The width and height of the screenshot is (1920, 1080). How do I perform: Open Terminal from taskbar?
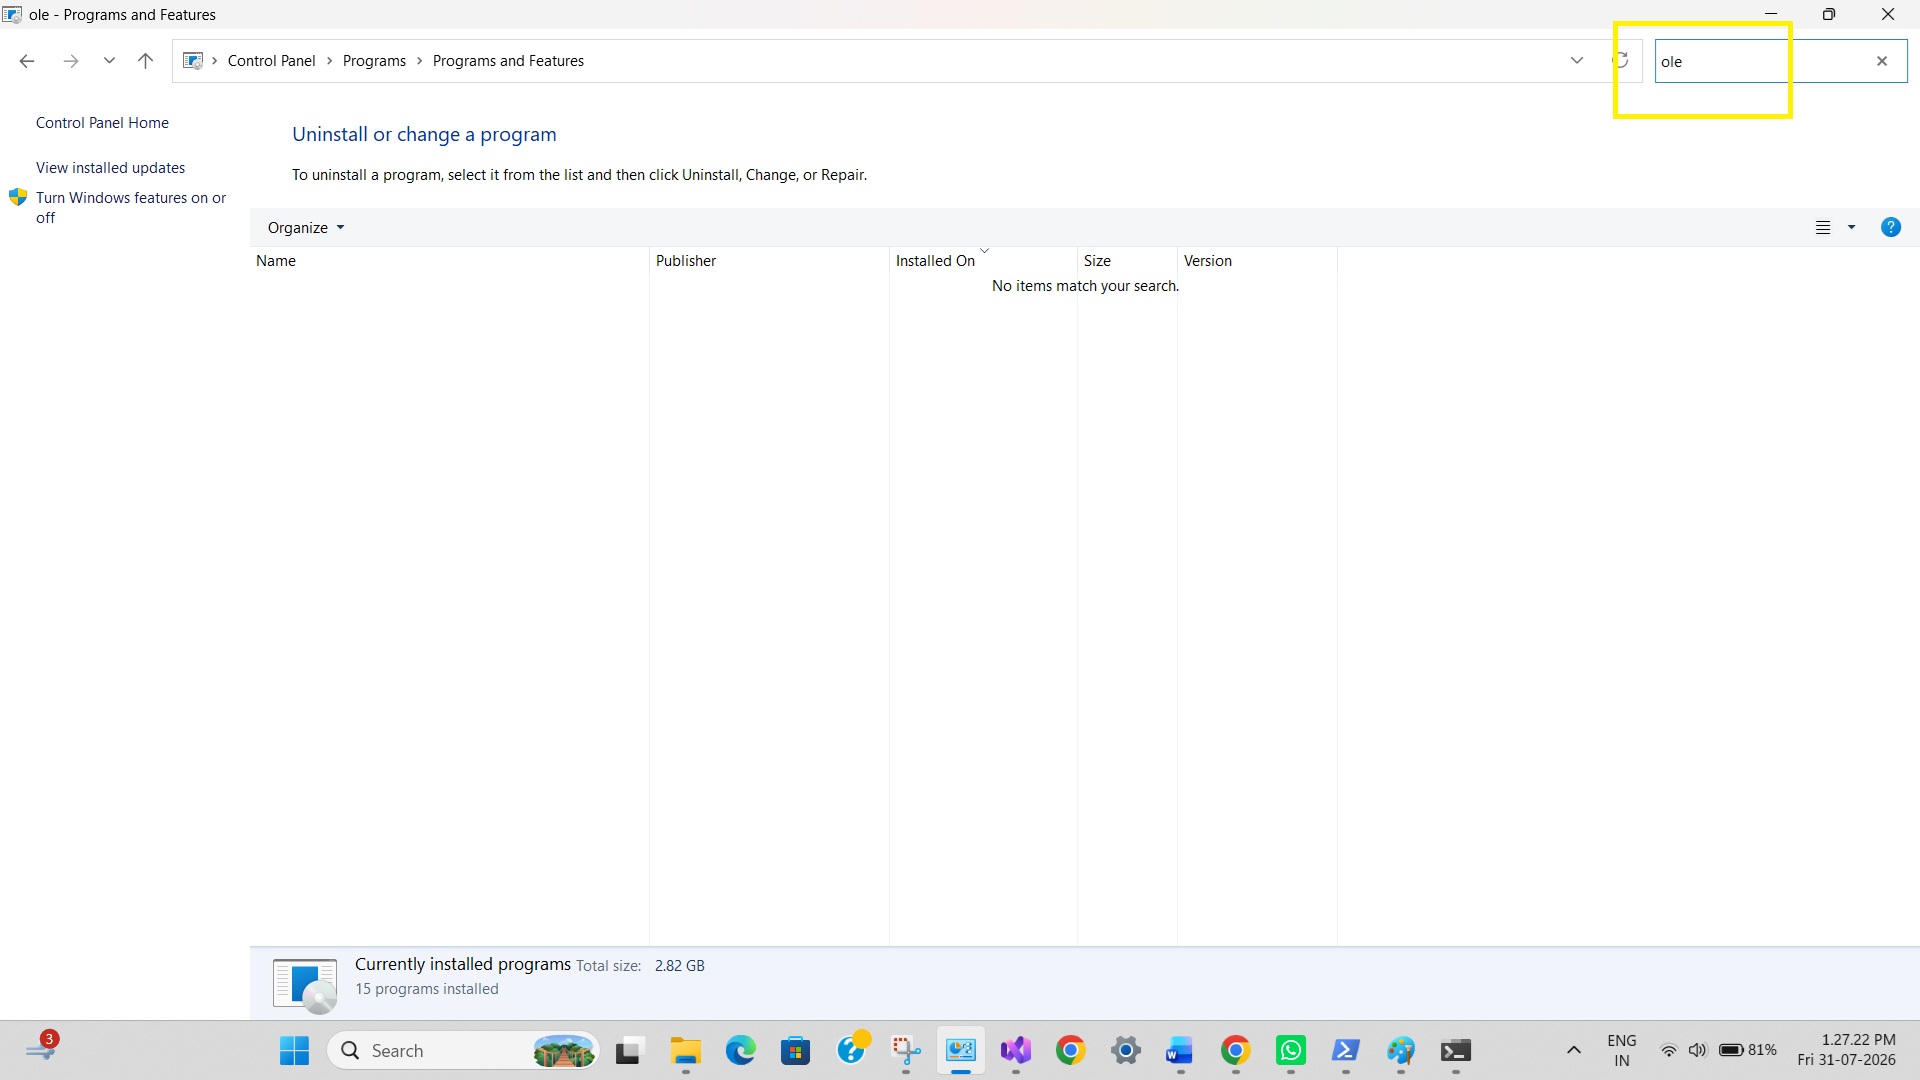coord(1456,1051)
